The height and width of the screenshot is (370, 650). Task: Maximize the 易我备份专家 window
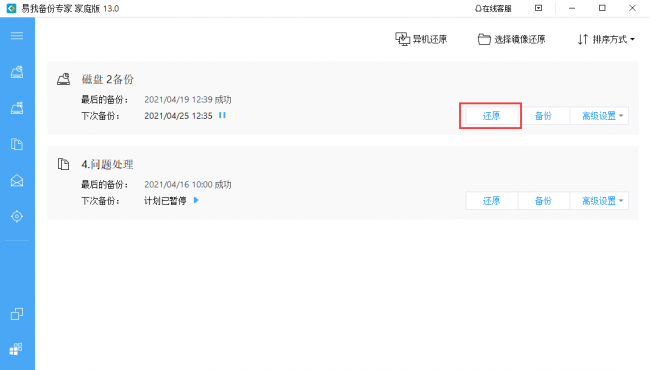[602, 8]
